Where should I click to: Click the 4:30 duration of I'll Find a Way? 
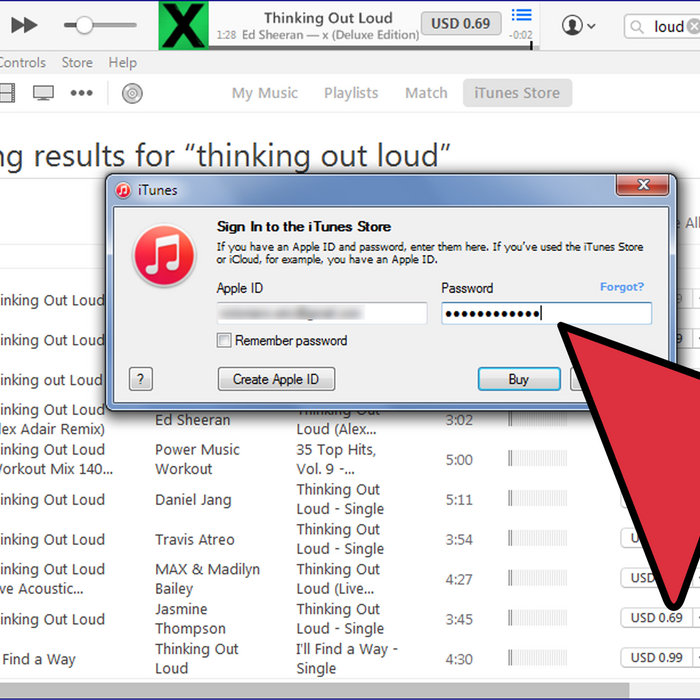coord(458,659)
